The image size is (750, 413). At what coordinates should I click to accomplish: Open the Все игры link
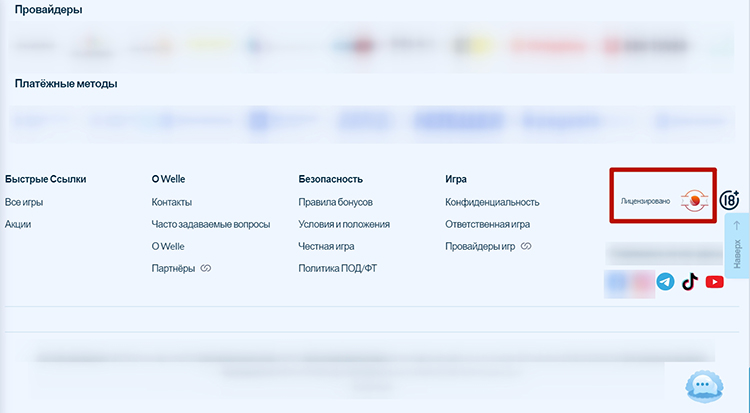[x=24, y=202]
